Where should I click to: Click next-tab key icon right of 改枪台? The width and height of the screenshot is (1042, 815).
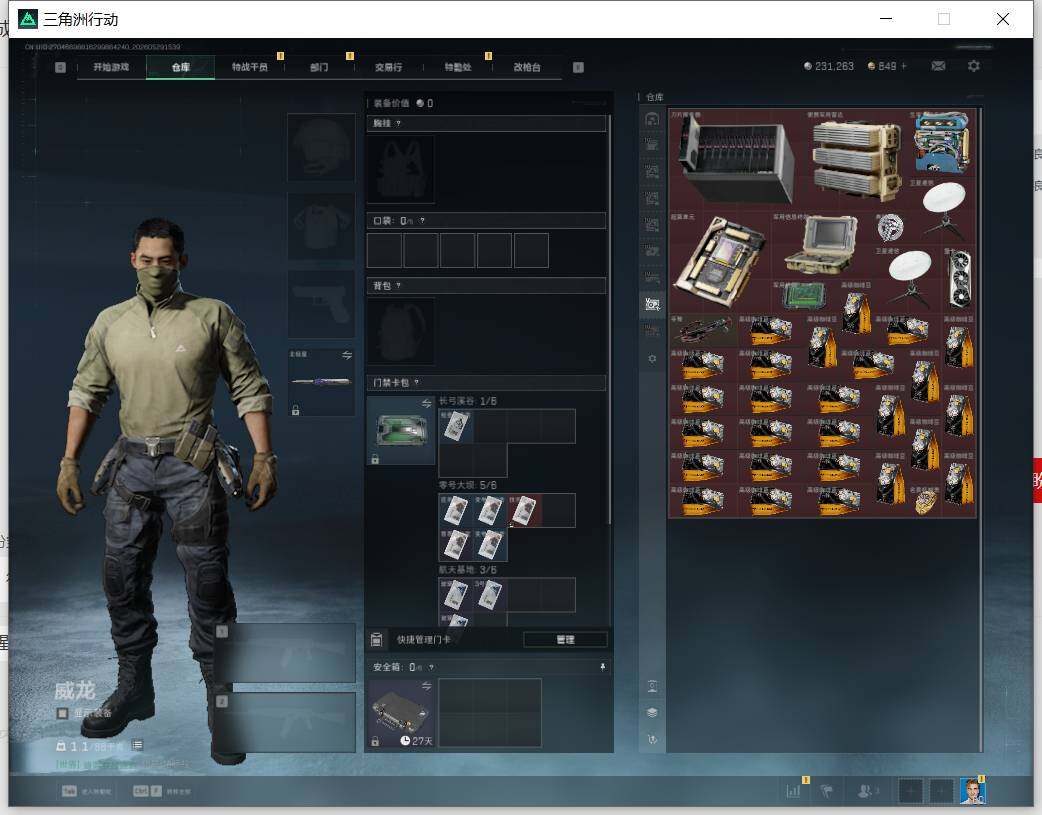578,67
